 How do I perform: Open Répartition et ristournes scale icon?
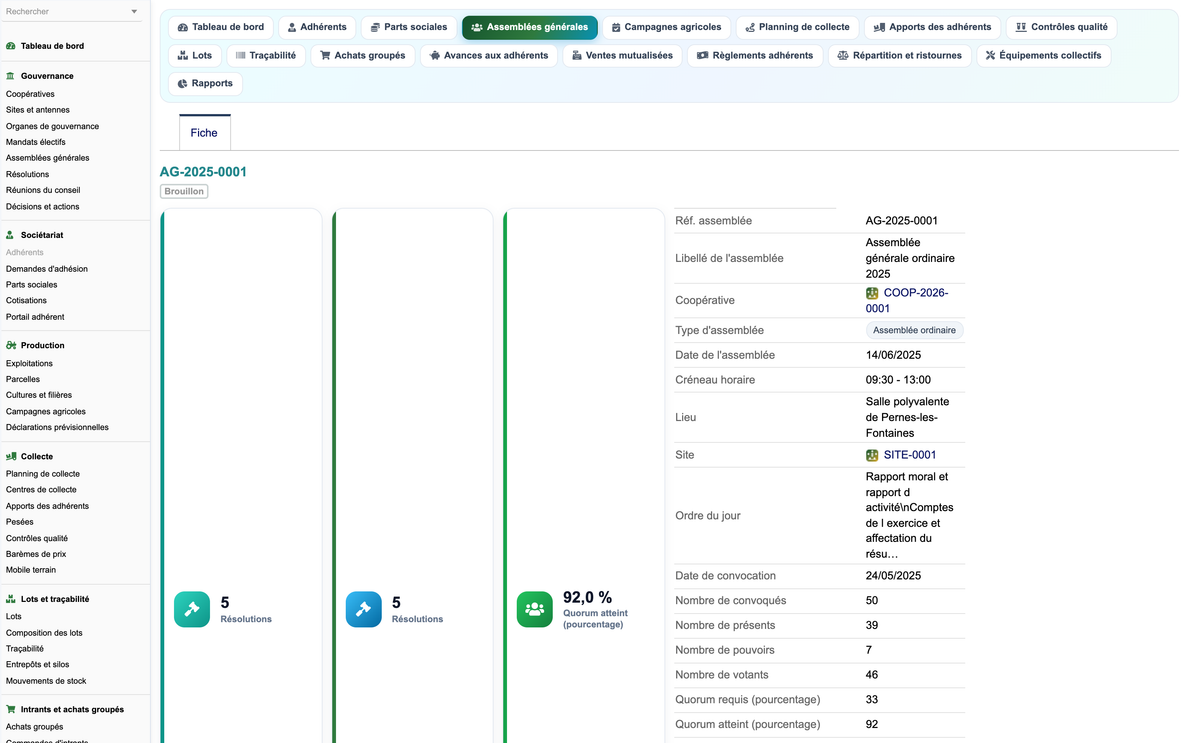(843, 55)
